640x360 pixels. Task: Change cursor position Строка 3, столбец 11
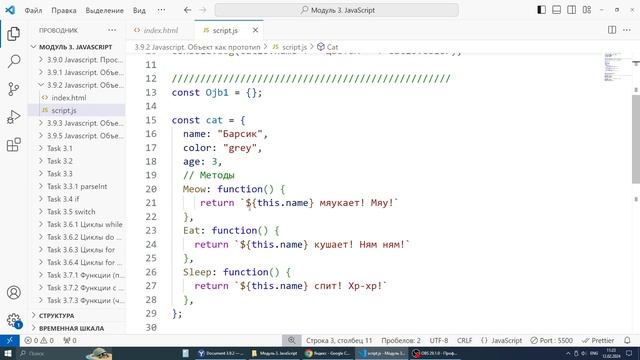pos(339,340)
